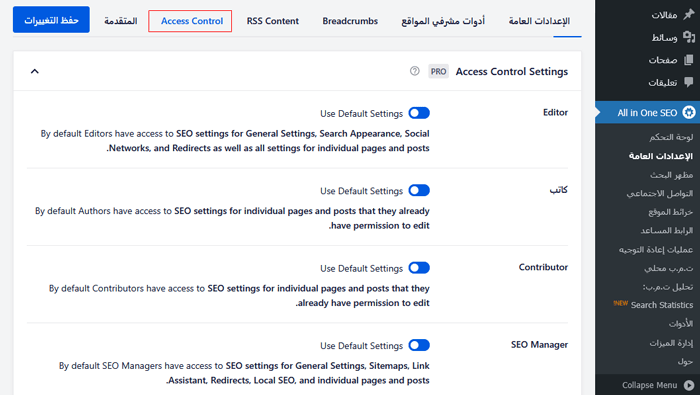Click the حفظ التغييرات save button
Viewport: 700px width, 395px height.
click(x=51, y=20)
